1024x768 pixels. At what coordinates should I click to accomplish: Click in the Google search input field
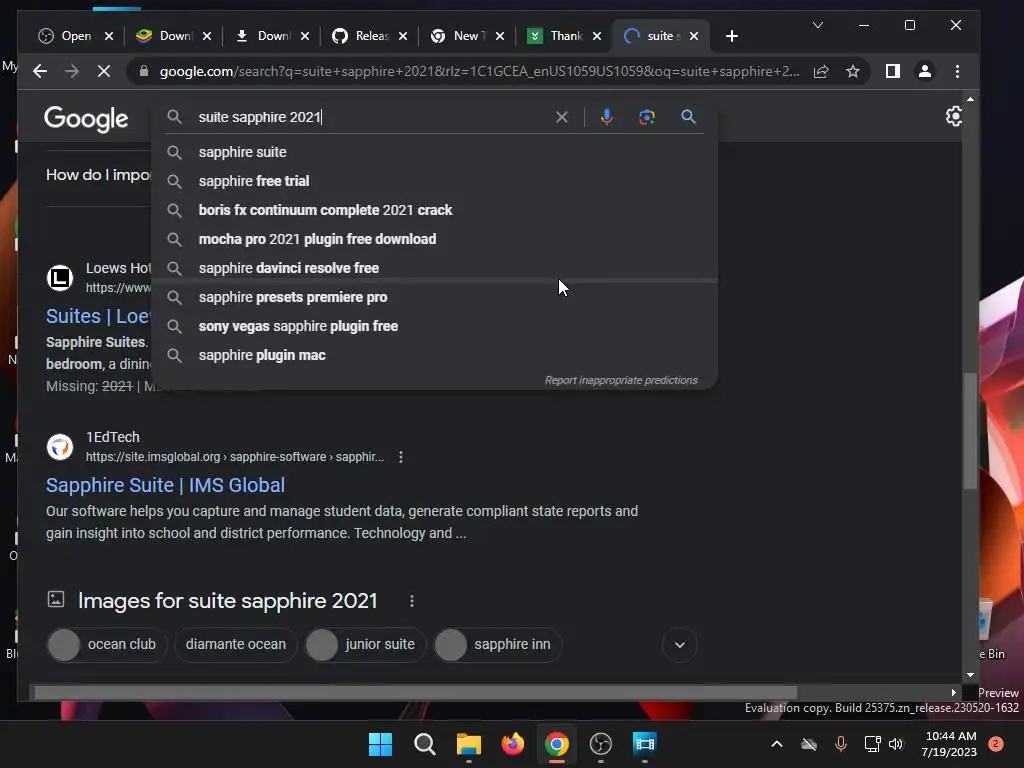pyautogui.click(x=372, y=117)
